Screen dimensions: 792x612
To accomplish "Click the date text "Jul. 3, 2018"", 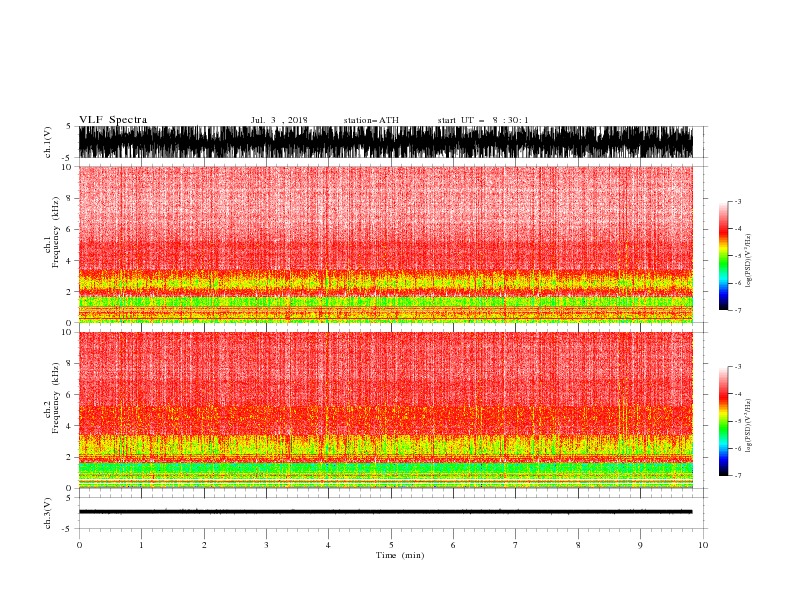I will tap(279, 120).
